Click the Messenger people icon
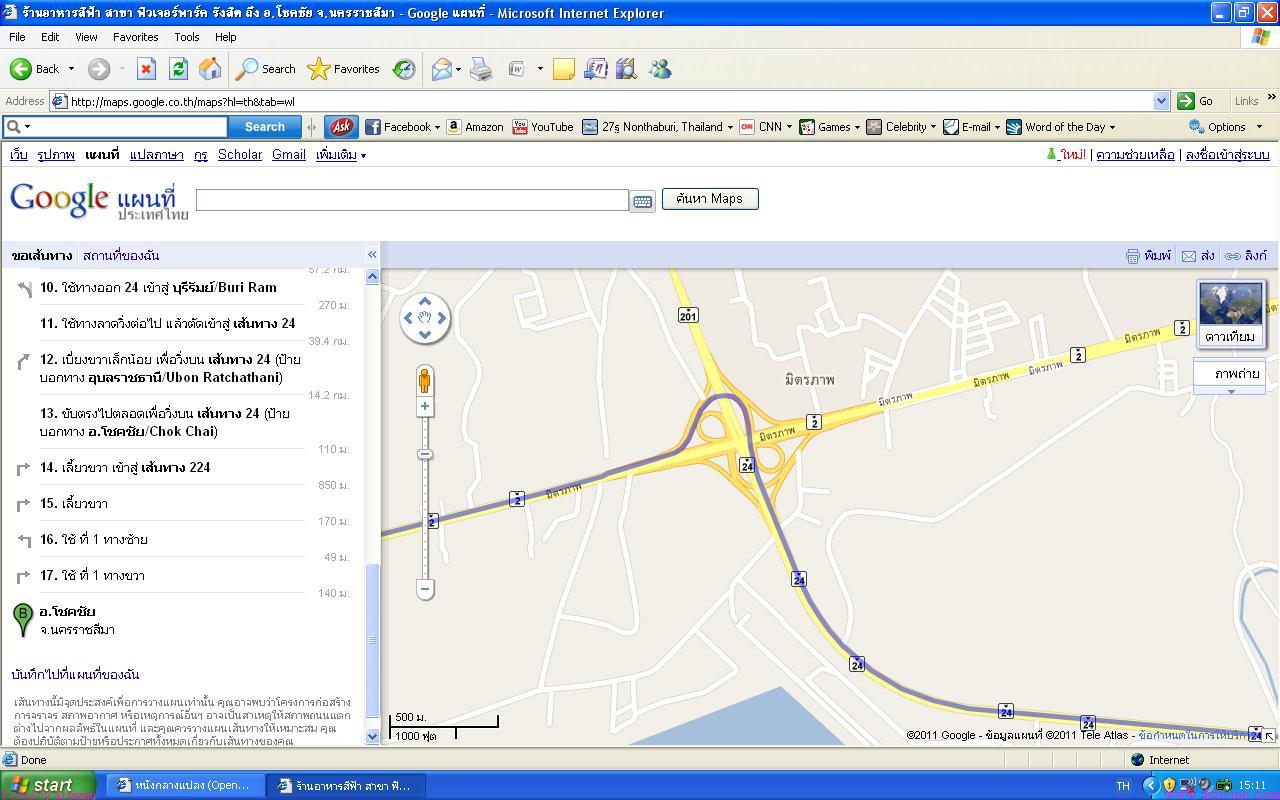The height and width of the screenshot is (800, 1280). [660, 69]
